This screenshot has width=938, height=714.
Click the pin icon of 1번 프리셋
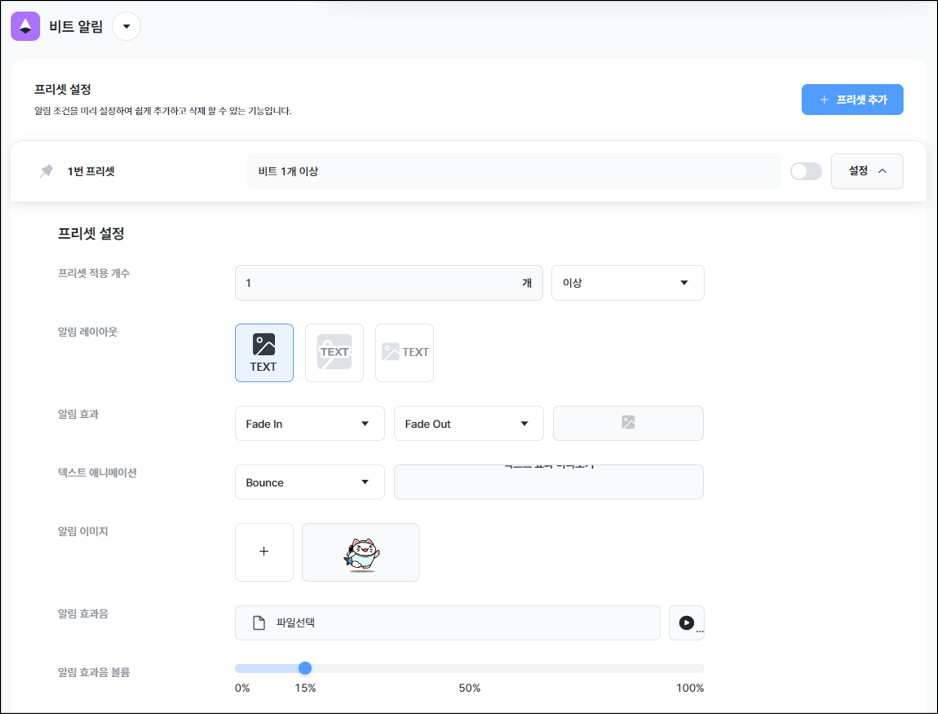pos(46,171)
